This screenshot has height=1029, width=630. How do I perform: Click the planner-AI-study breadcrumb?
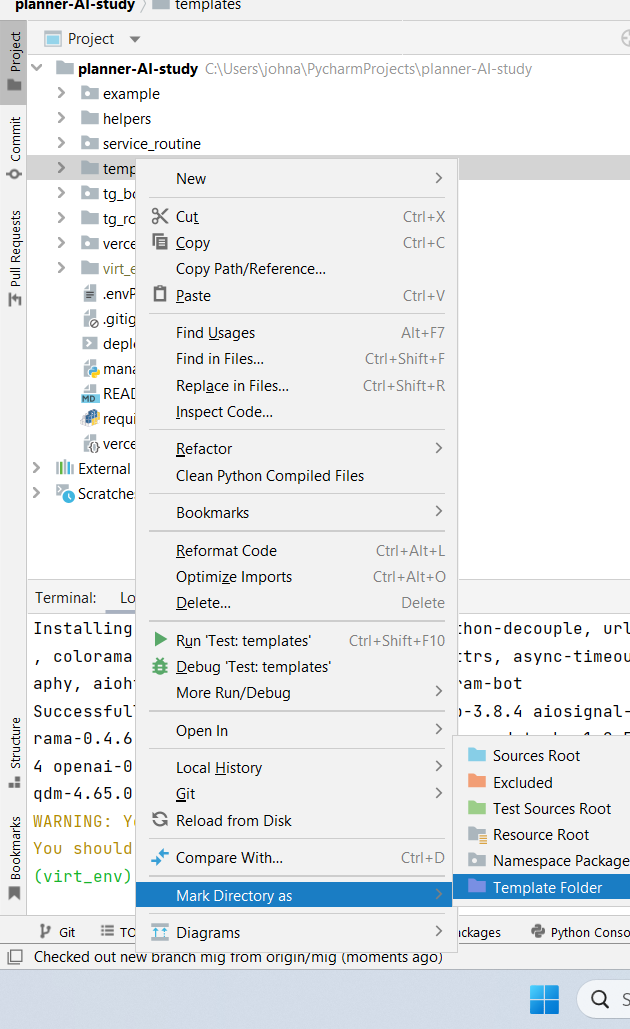pyautogui.click(x=75, y=5)
